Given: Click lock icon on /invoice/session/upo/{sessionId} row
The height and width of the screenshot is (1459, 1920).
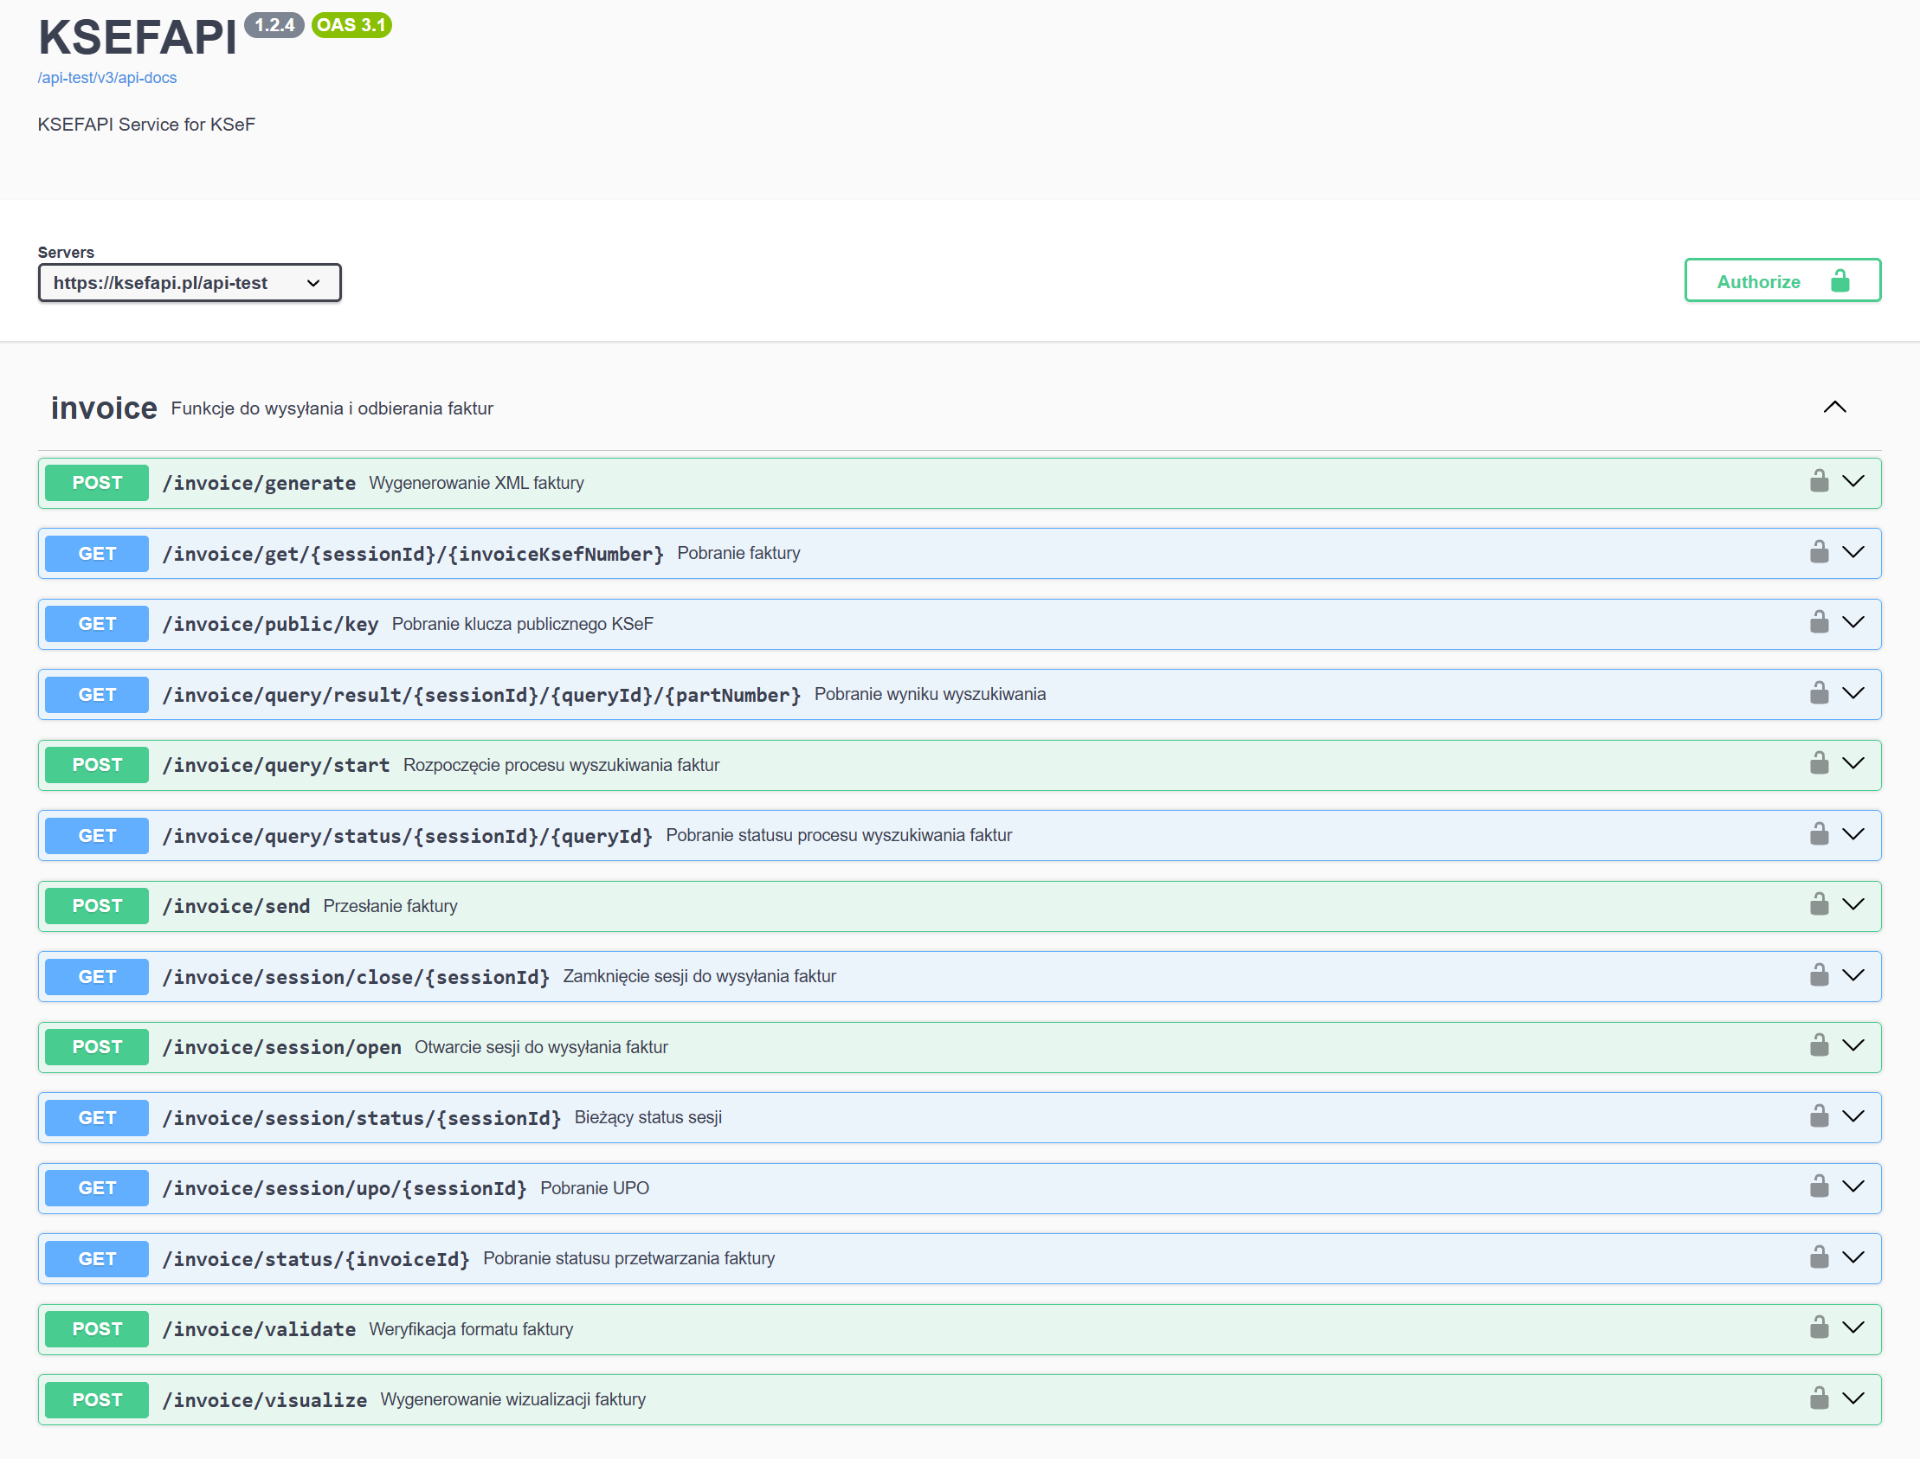Looking at the screenshot, I should tap(1819, 1187).
